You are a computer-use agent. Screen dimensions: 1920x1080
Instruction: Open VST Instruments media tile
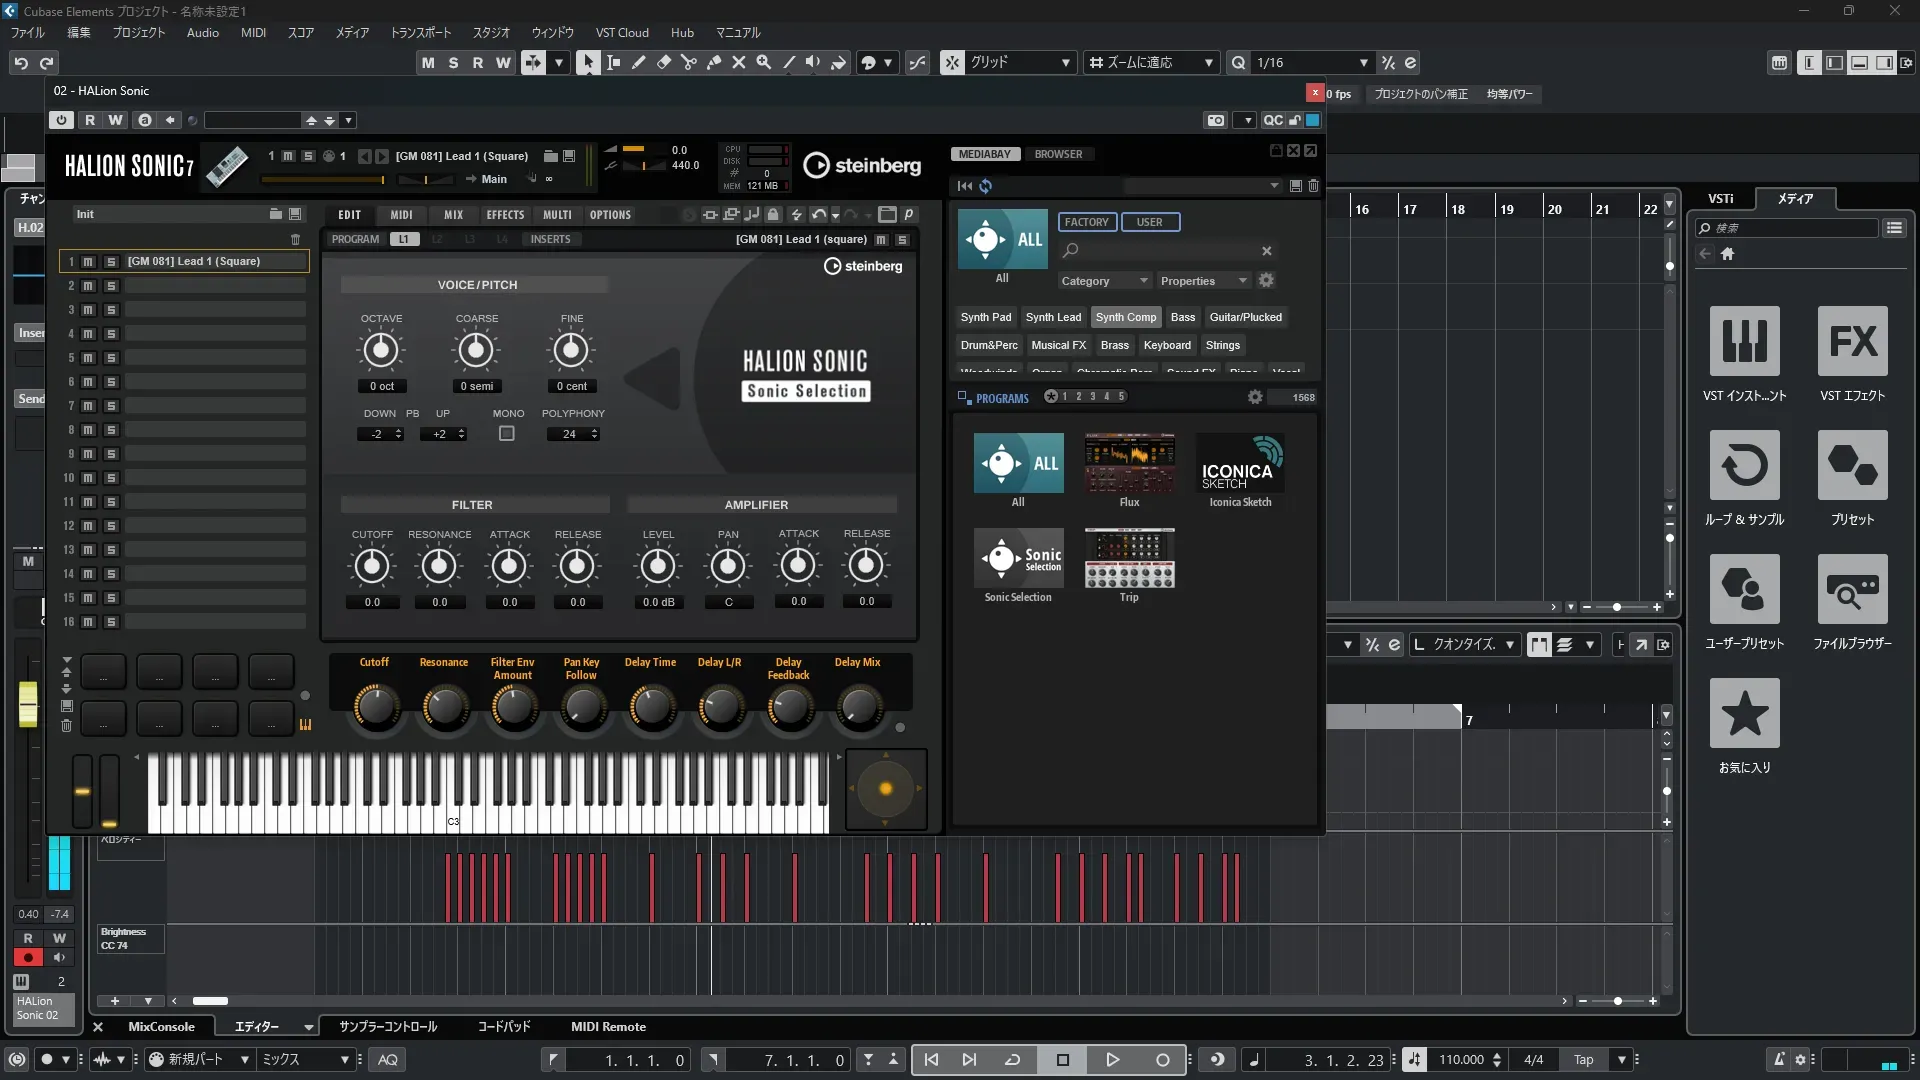click(1744, 342)
